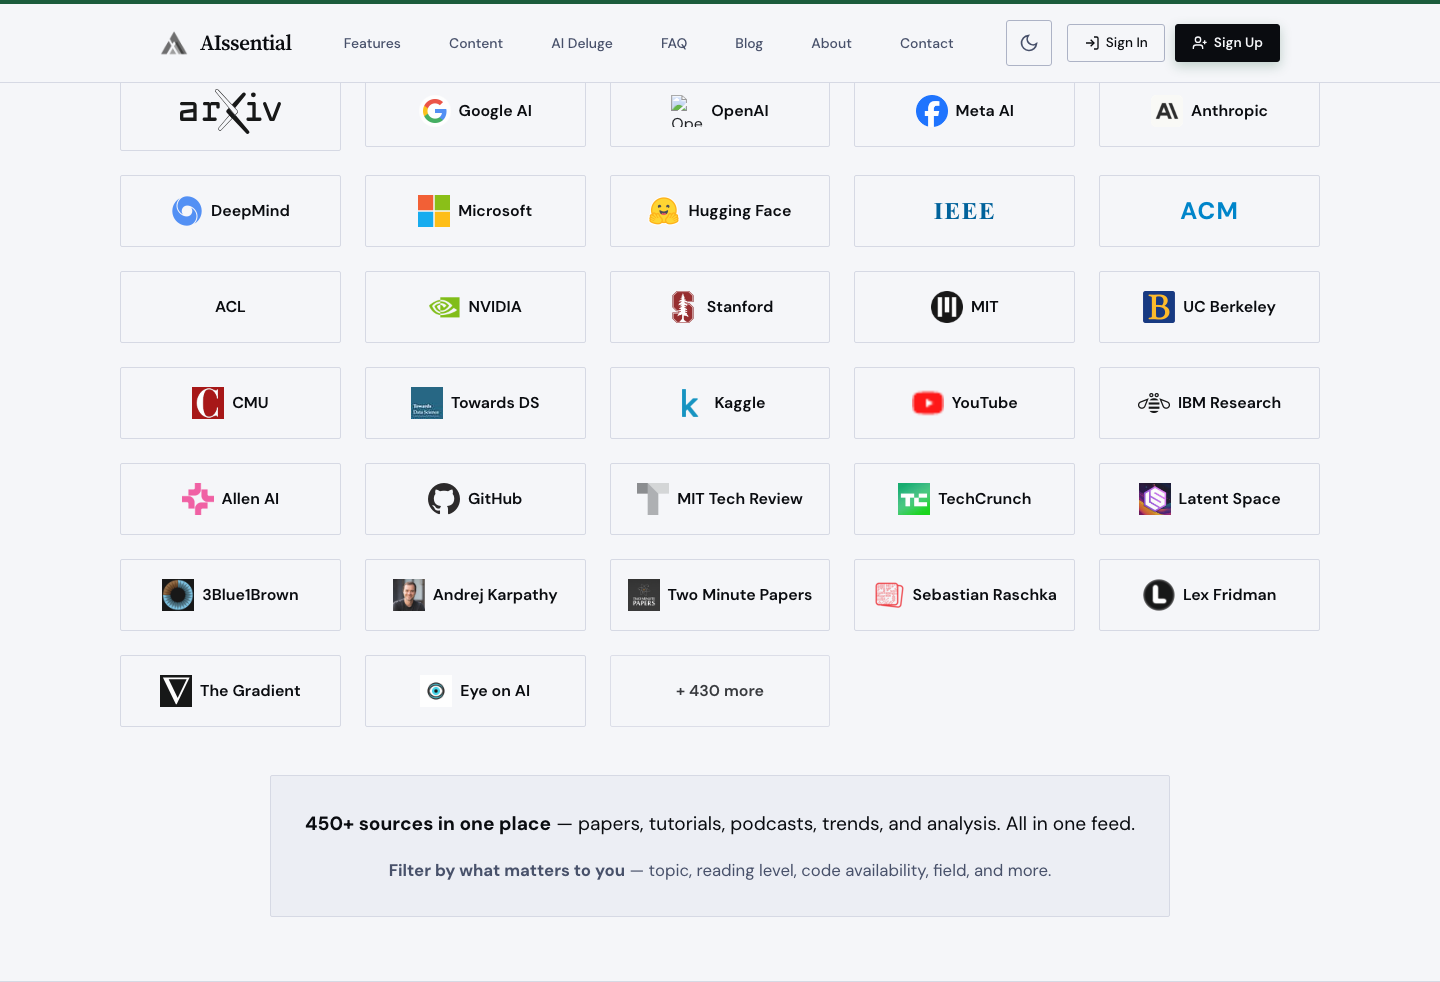Click the OpenAI broken image icon
The width and height of the screenshot is (1440, 982).
[687, 111]
